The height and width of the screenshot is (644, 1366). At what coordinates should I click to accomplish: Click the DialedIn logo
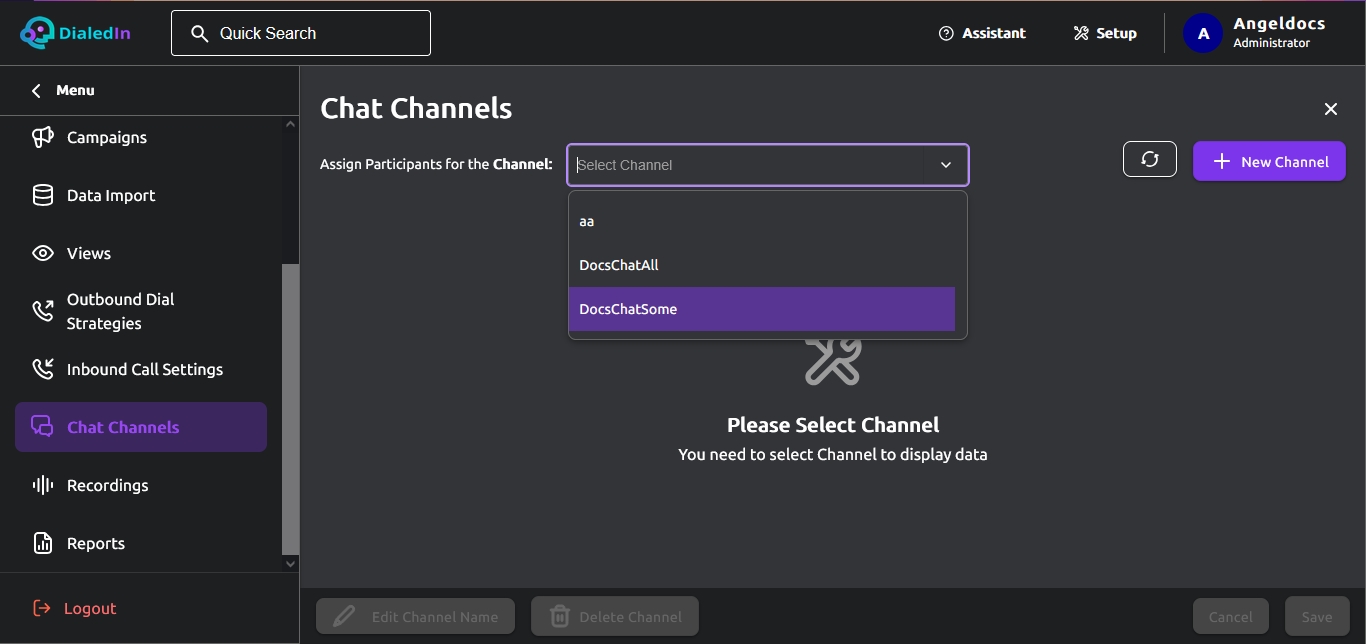click(x=75, y=33)
